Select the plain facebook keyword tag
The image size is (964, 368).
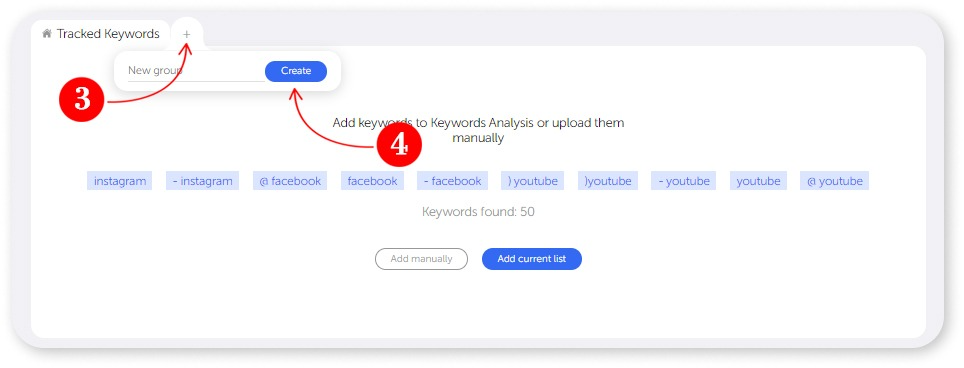tap(372, 181)
